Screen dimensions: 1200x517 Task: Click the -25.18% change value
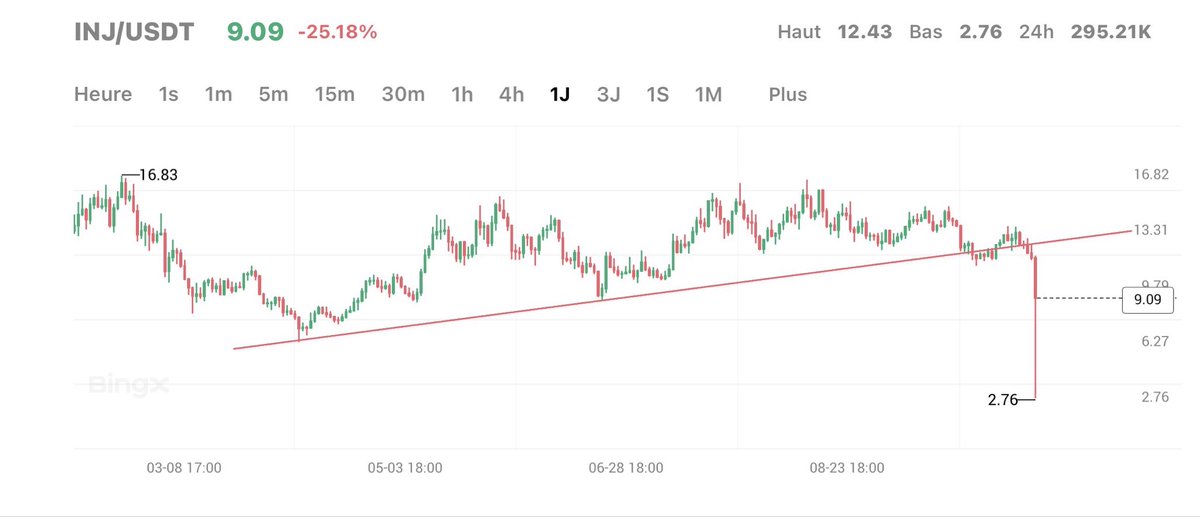pyautogui.click(x=337, y=33)
